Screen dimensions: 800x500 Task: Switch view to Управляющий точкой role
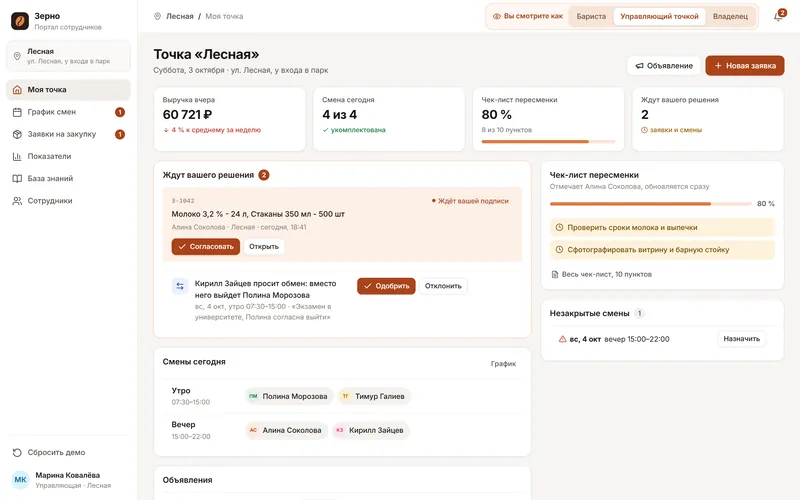click(659, 16)
